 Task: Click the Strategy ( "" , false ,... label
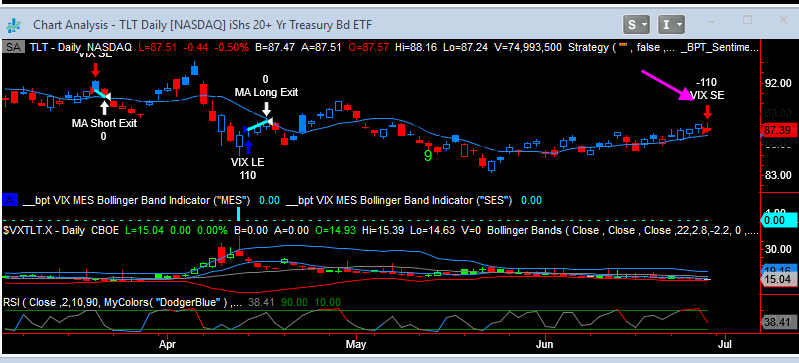pos(622,47)
